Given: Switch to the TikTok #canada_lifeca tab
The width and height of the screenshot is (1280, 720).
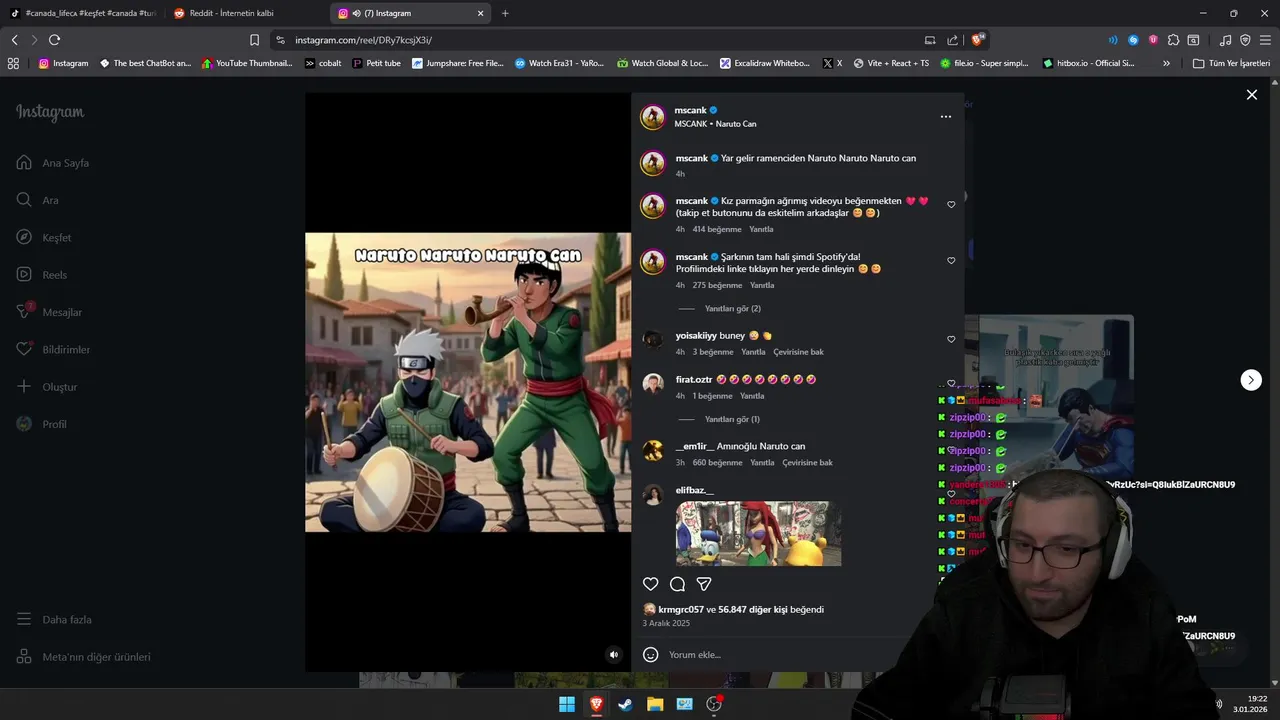Looking at the screenshot, I should tap(82, 13).
